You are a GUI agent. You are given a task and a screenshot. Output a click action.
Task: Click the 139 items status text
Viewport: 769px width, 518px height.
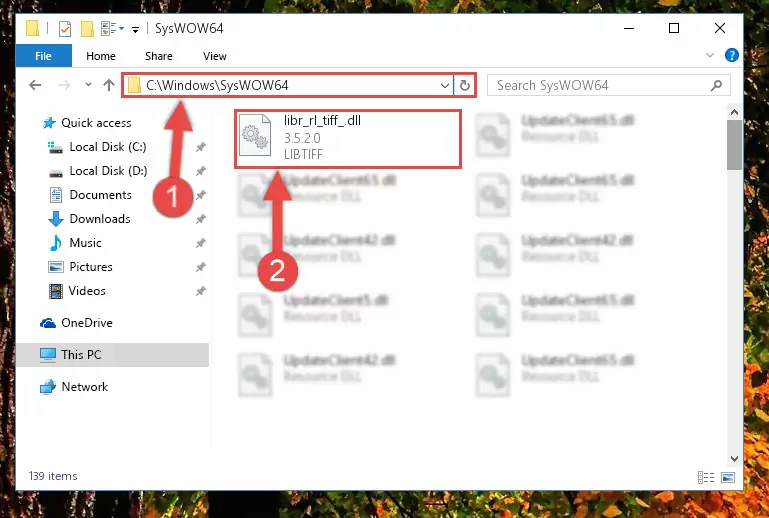point(53,476)
